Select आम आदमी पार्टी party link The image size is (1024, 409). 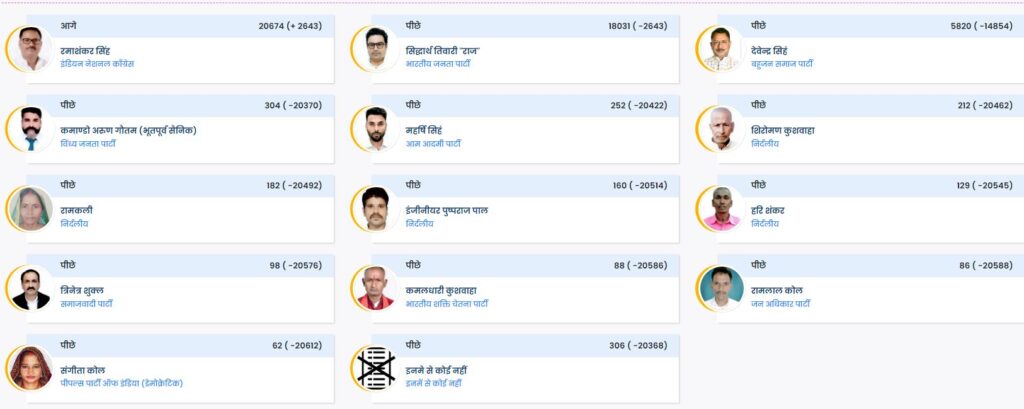click(433, 144)
